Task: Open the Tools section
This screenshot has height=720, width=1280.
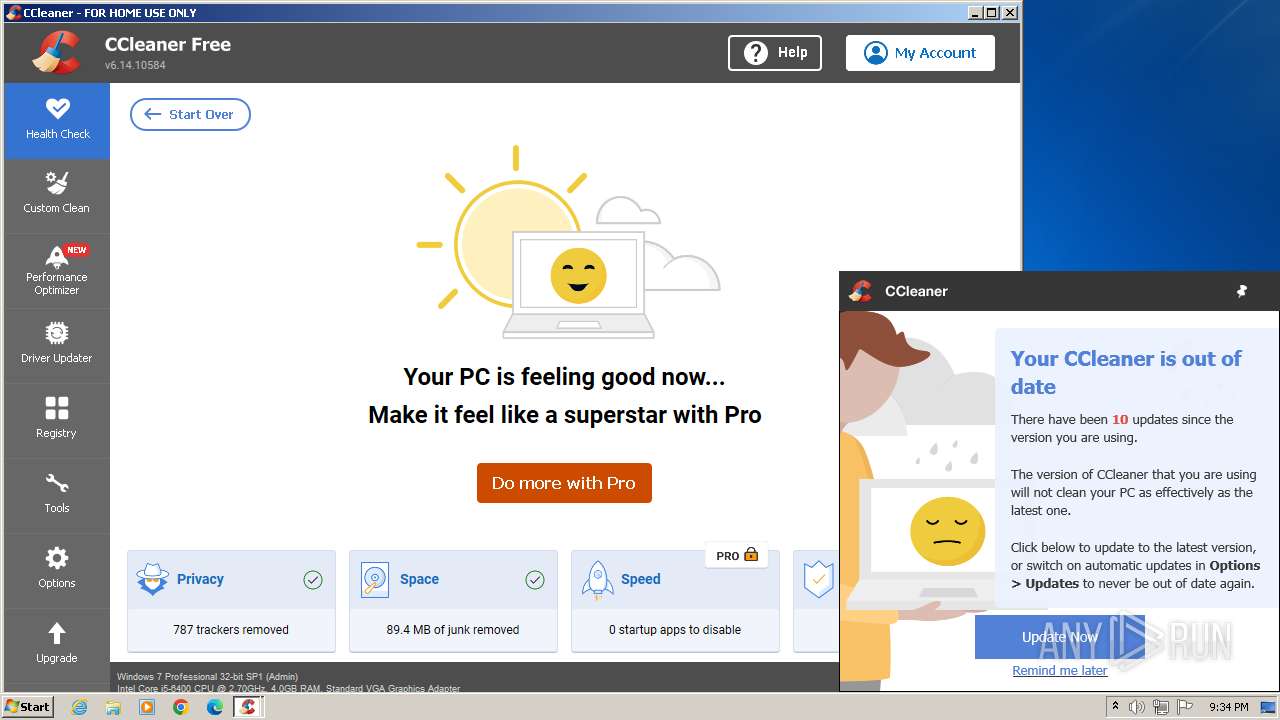Action: click(57, 495)
